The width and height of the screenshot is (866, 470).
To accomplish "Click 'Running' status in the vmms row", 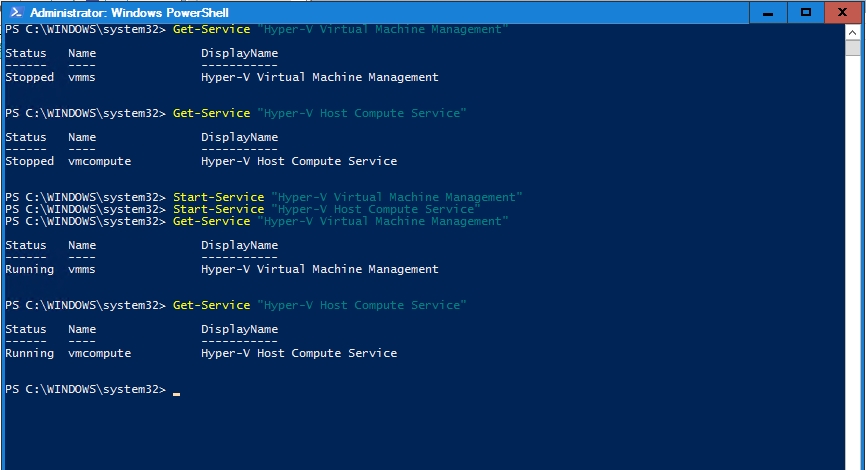I will tap(30, 270).
